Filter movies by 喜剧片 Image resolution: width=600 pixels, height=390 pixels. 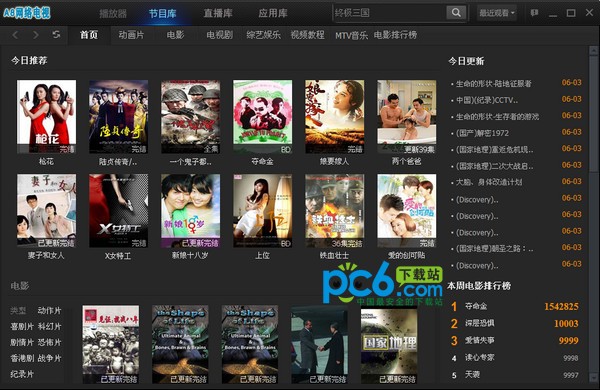[22, 326]
